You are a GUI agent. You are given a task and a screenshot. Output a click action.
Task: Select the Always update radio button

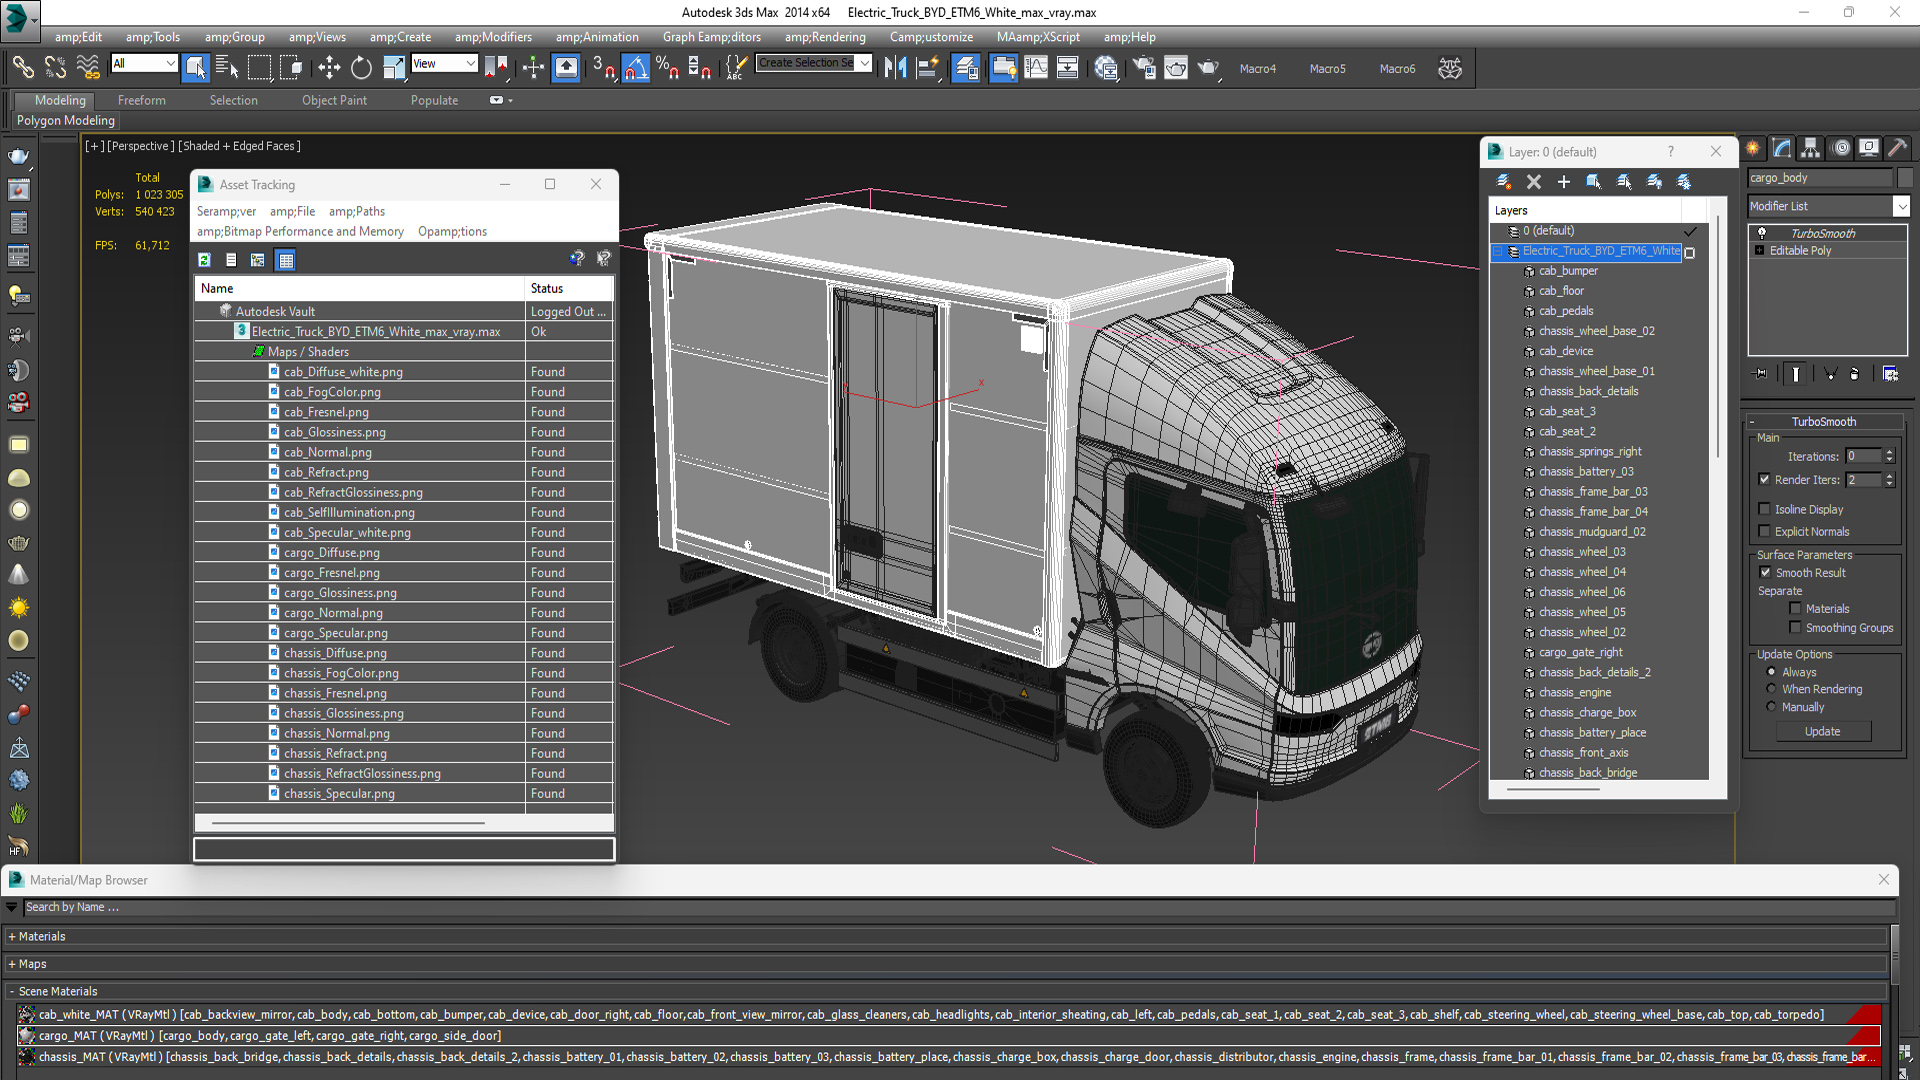coord(1771,672)
